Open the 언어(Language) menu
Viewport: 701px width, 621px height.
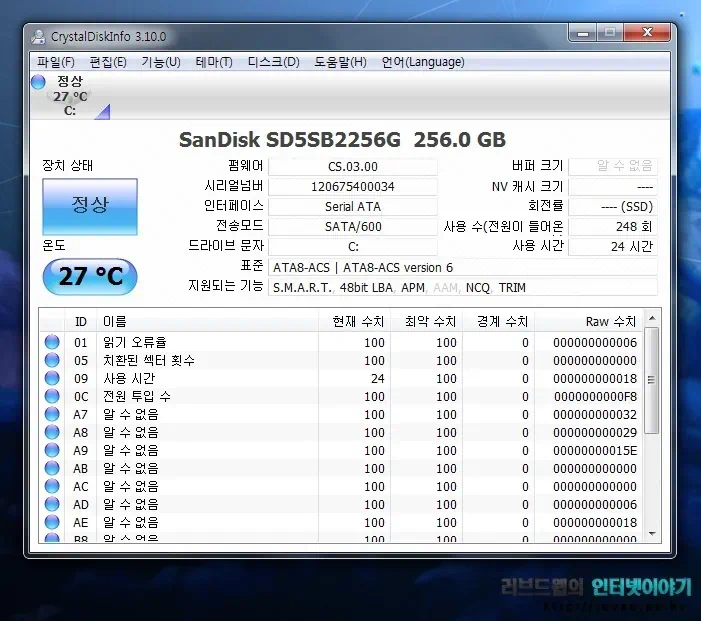(423, 62)
